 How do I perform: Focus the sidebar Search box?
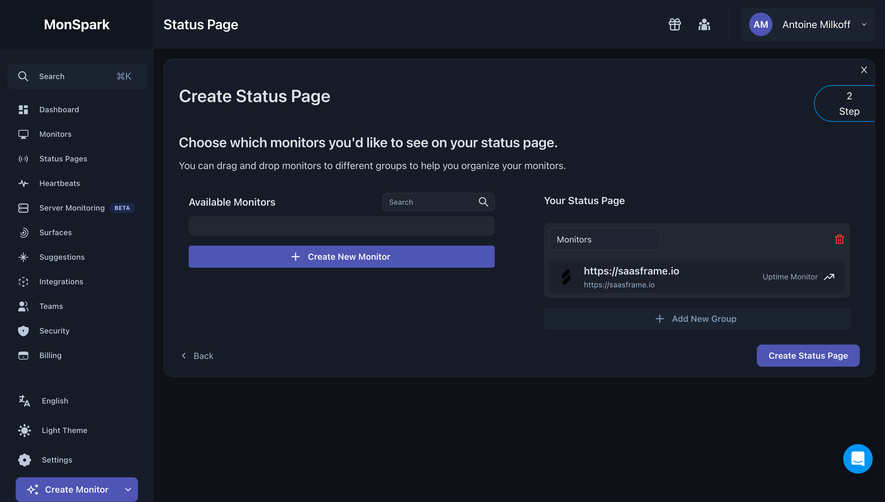coord(77,76)
